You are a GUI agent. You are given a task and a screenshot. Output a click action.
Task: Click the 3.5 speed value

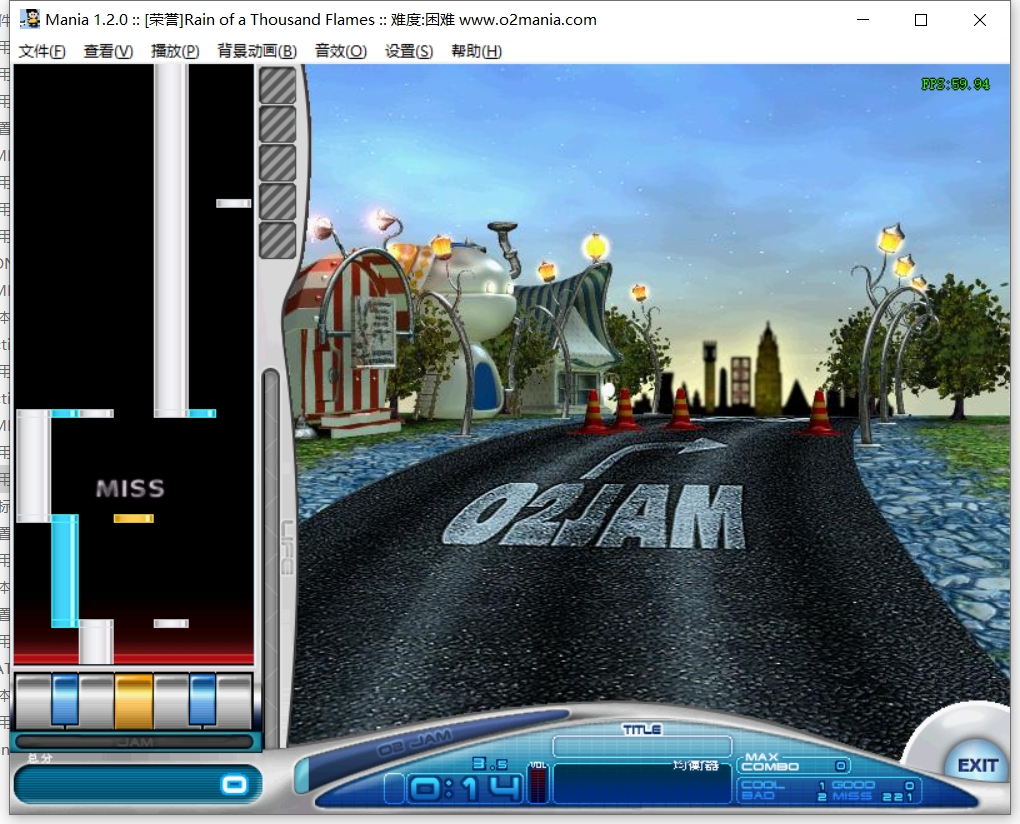(490, 764)
